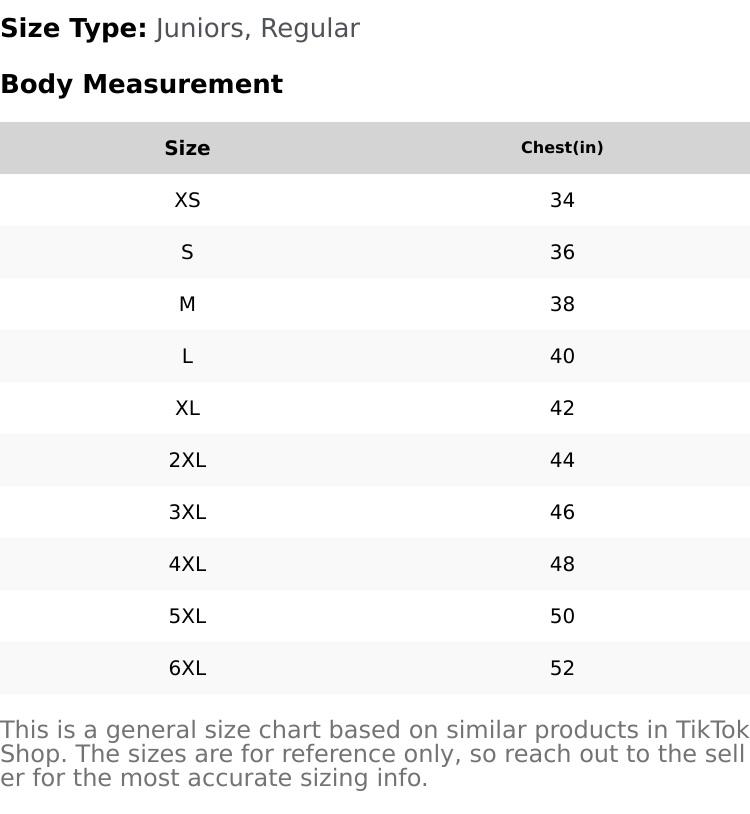
Task: Click the Body Measurement heading
Action: click(142, 84)
